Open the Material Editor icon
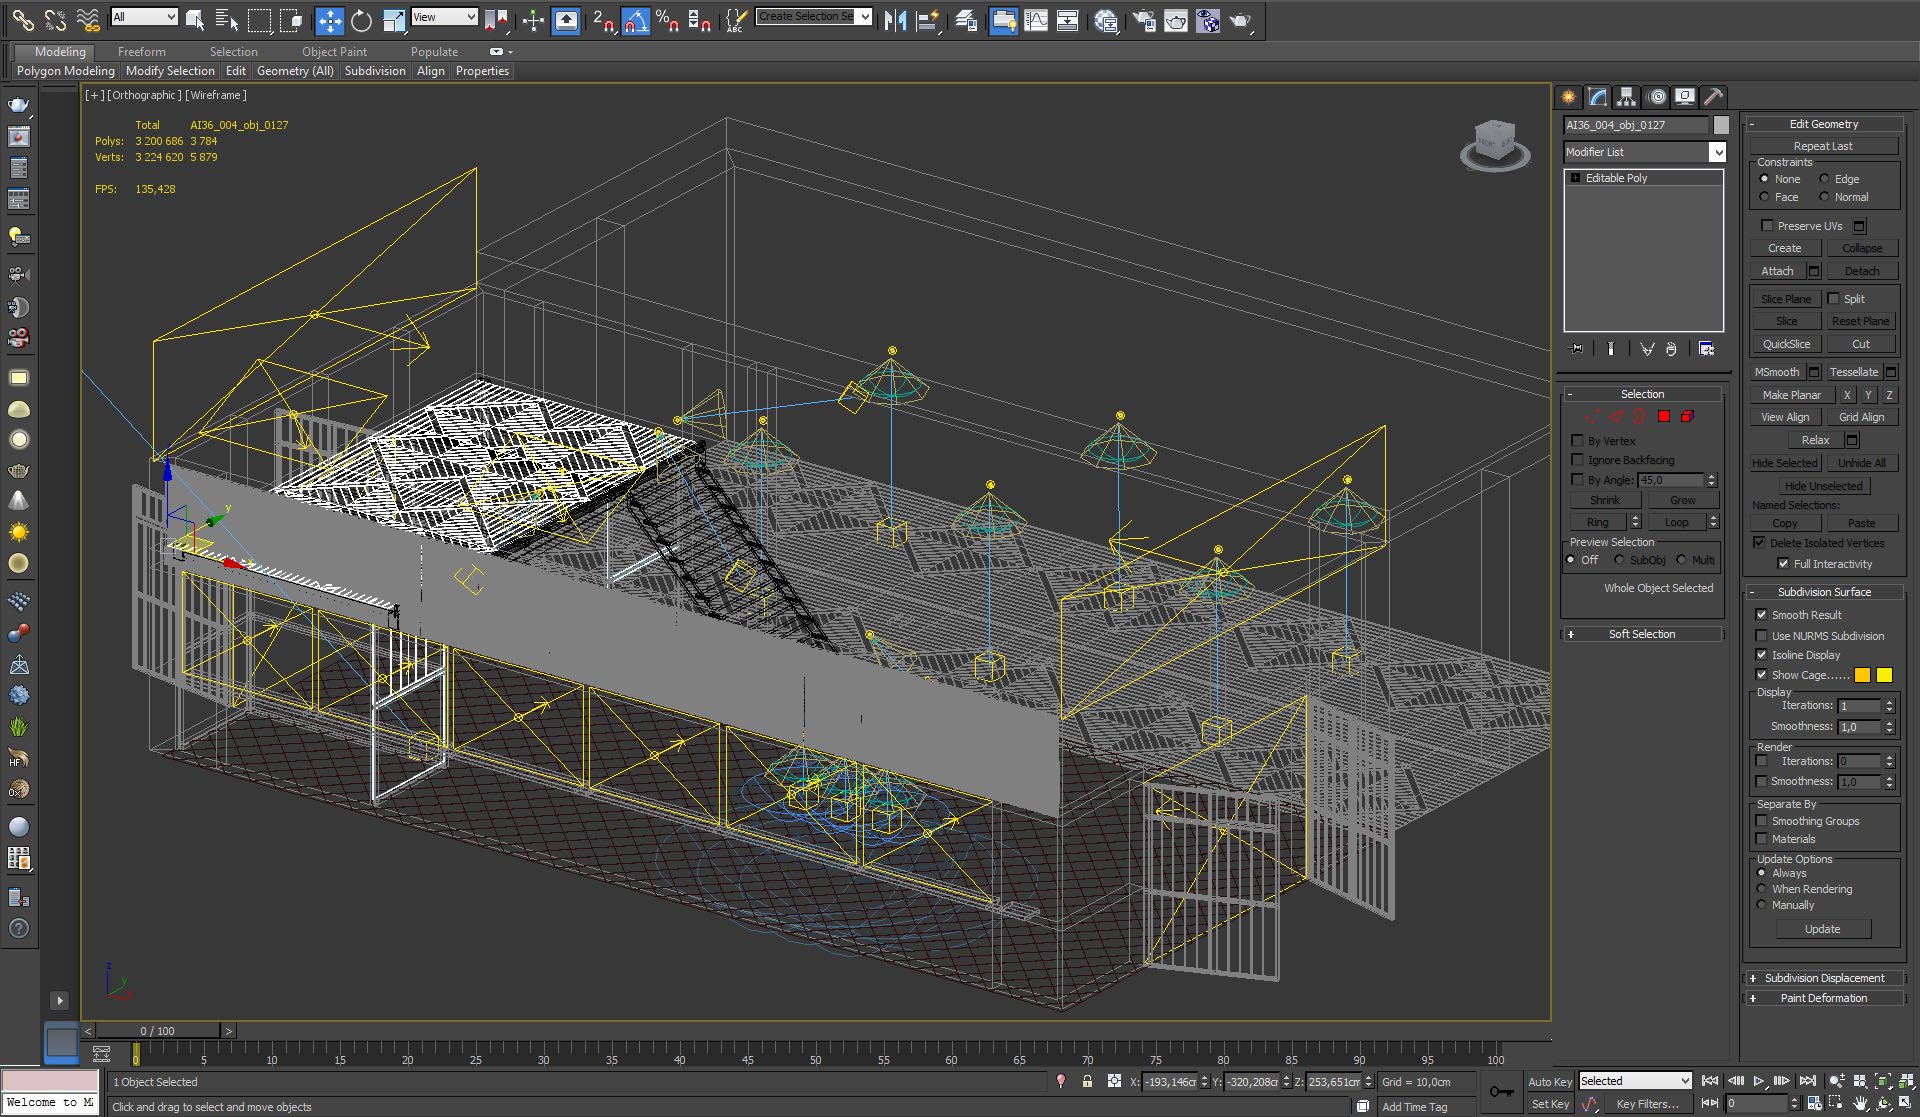1920x1117 pixels. tap(1106, 20)
